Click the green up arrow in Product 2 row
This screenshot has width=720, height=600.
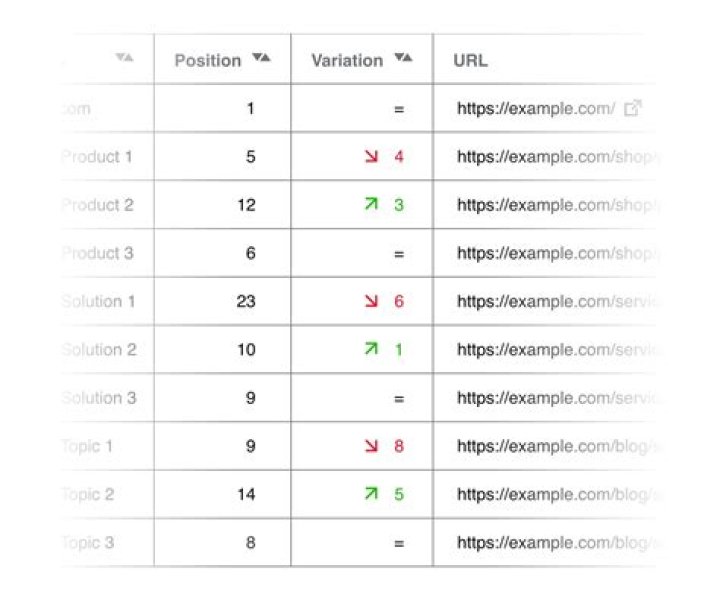click(x=371, y=205)
